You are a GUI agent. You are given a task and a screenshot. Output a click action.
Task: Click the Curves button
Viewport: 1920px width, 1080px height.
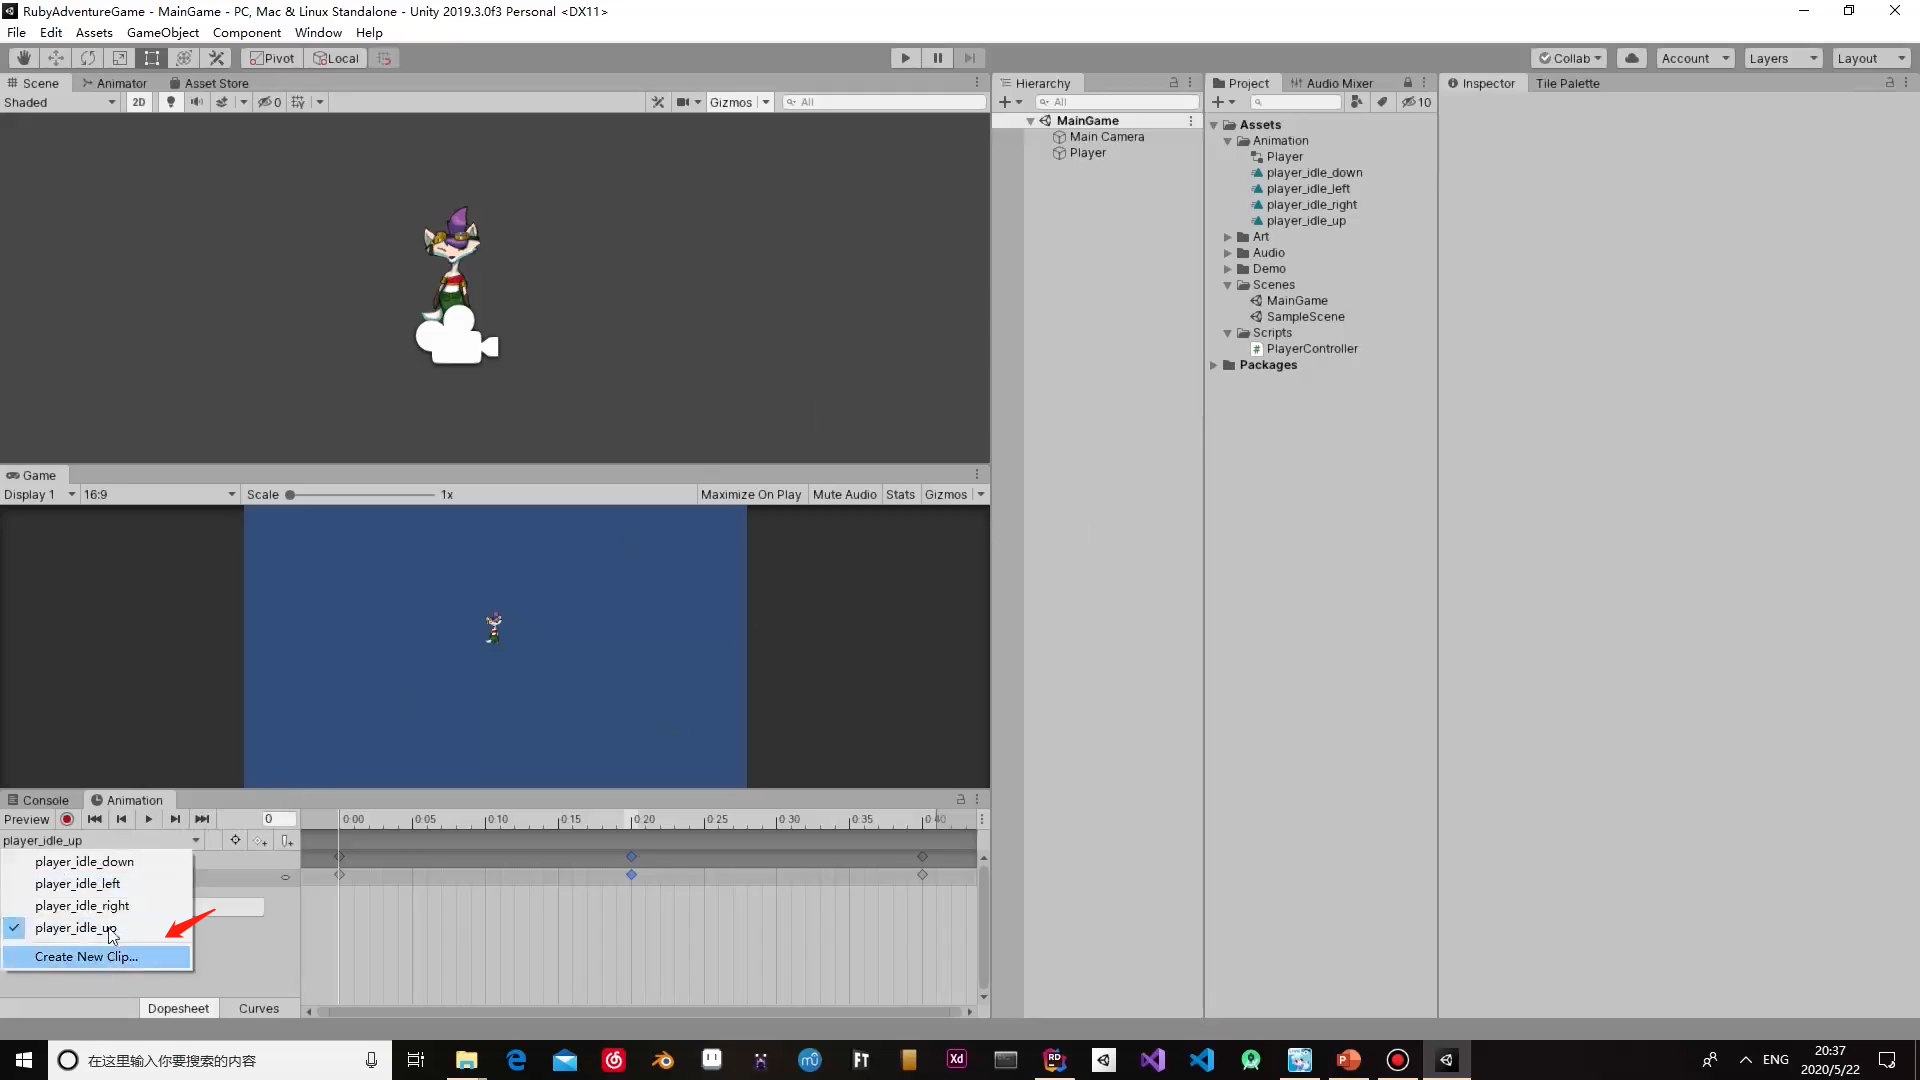(258, 1008)
